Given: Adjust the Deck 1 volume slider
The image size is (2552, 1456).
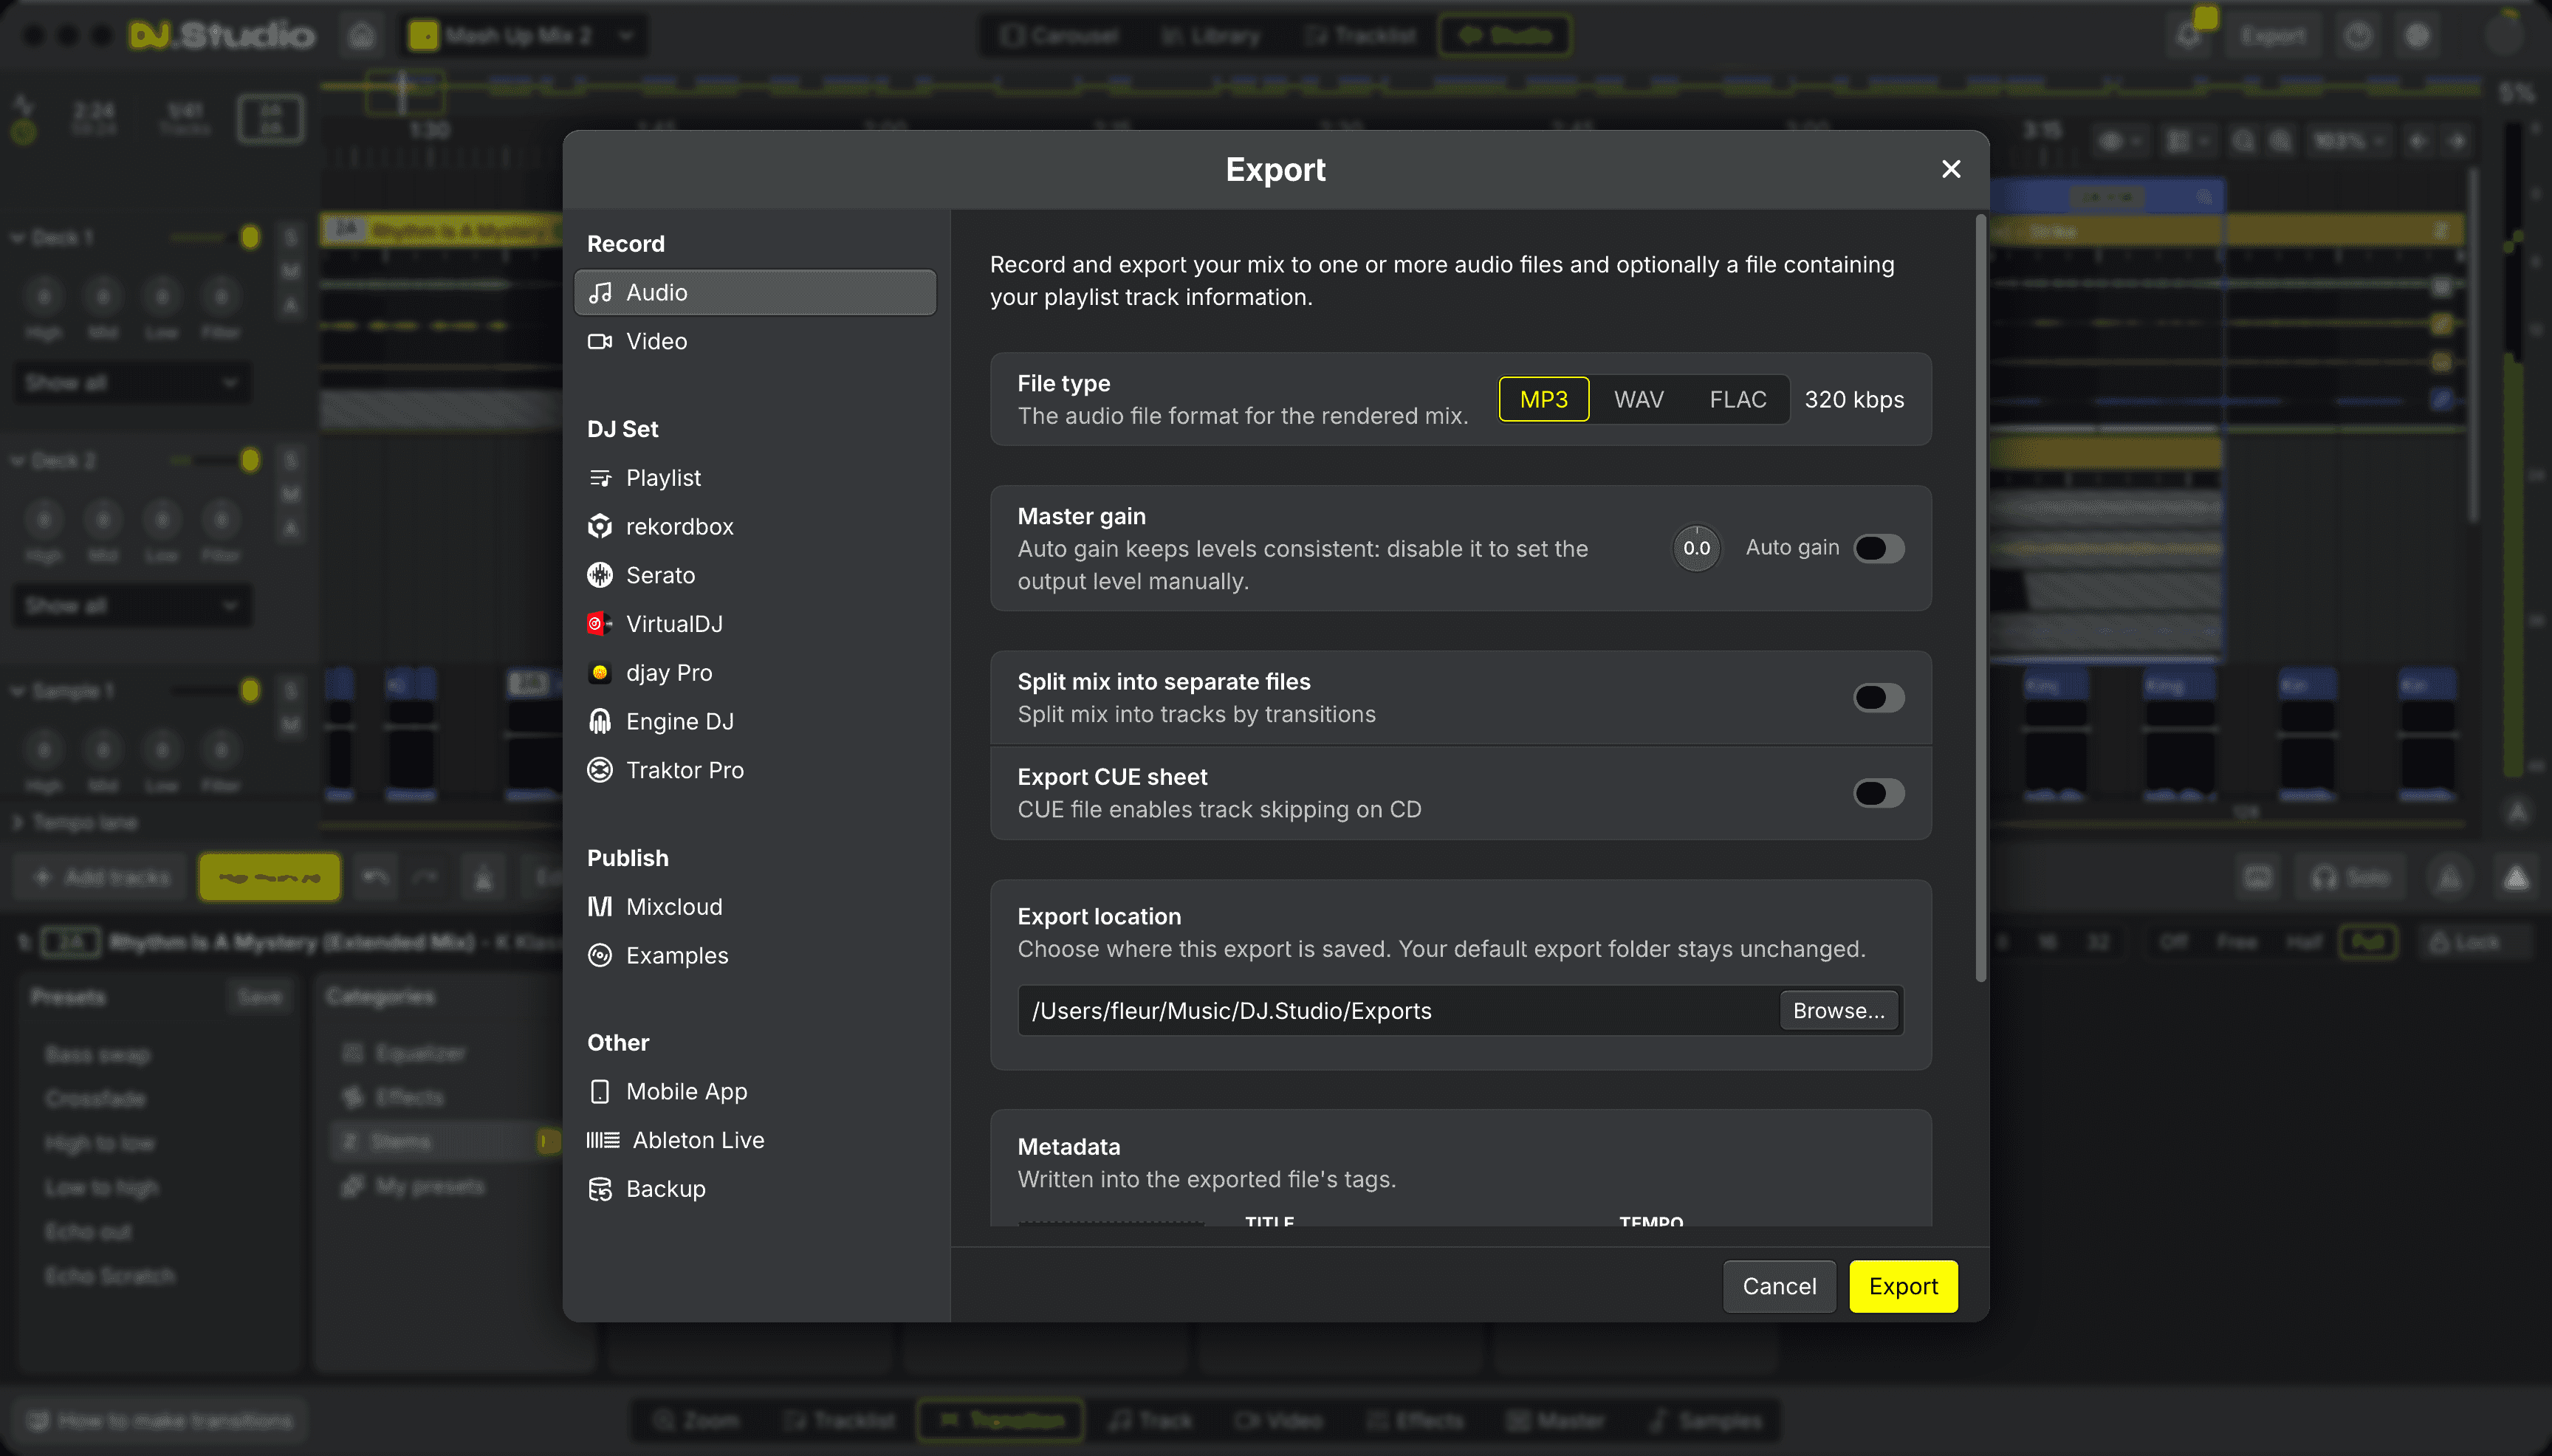Looking at the screenshot, I should (x=214, y=237).
